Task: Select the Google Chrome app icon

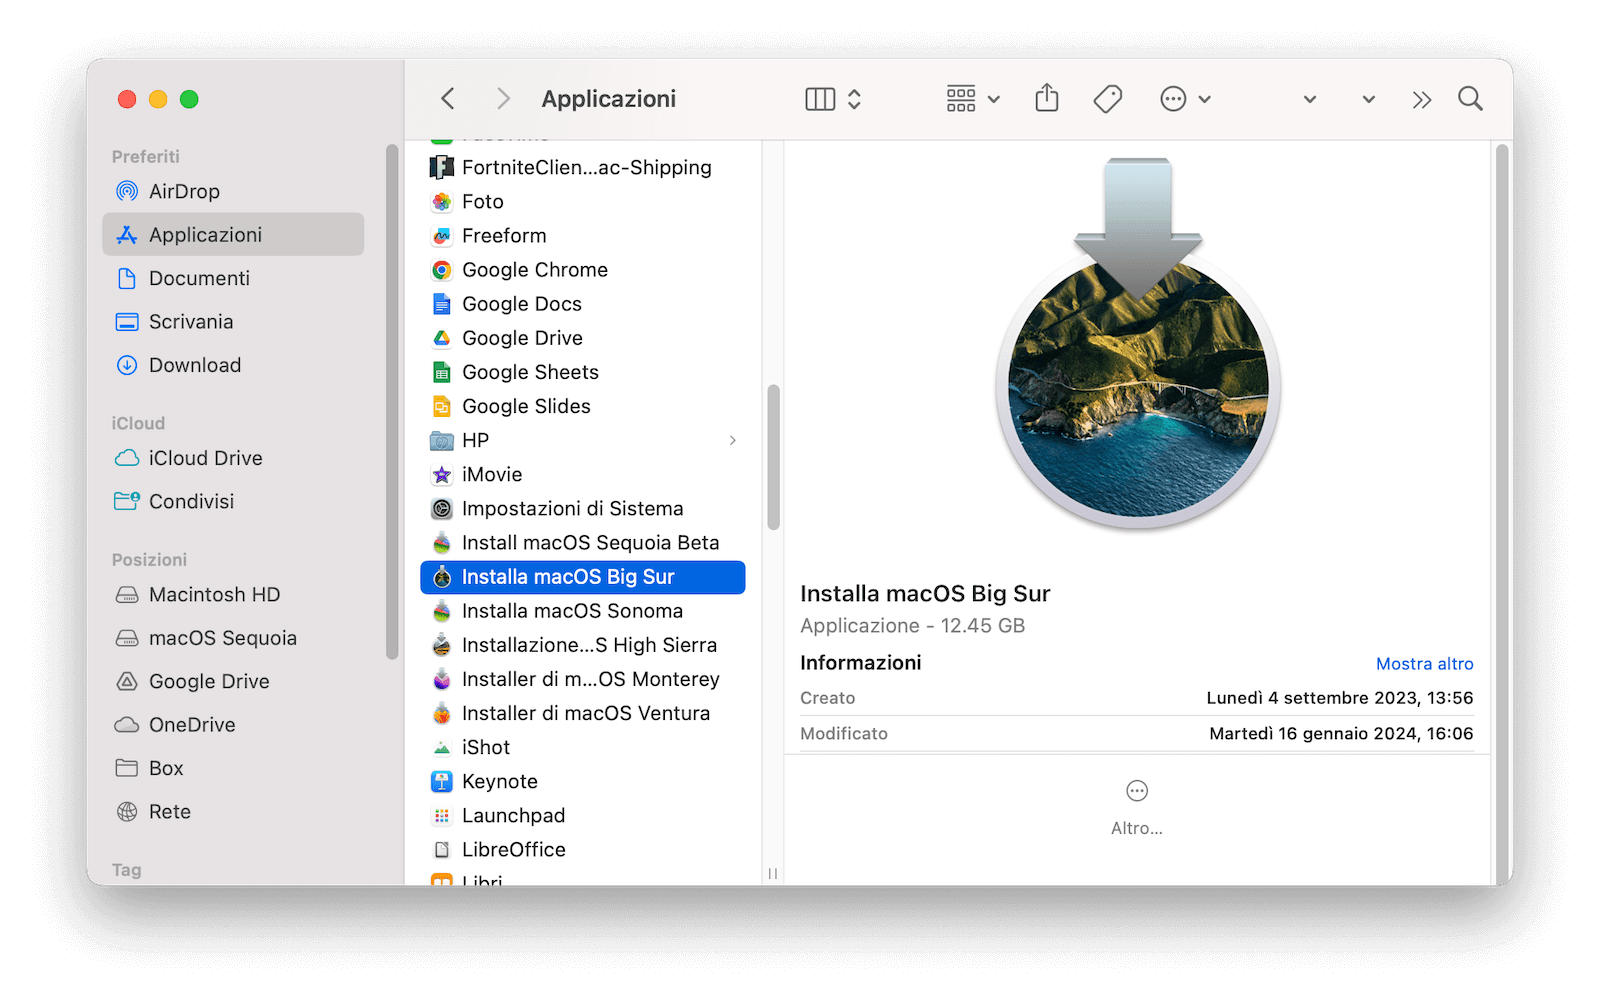Action: point(442,270)
